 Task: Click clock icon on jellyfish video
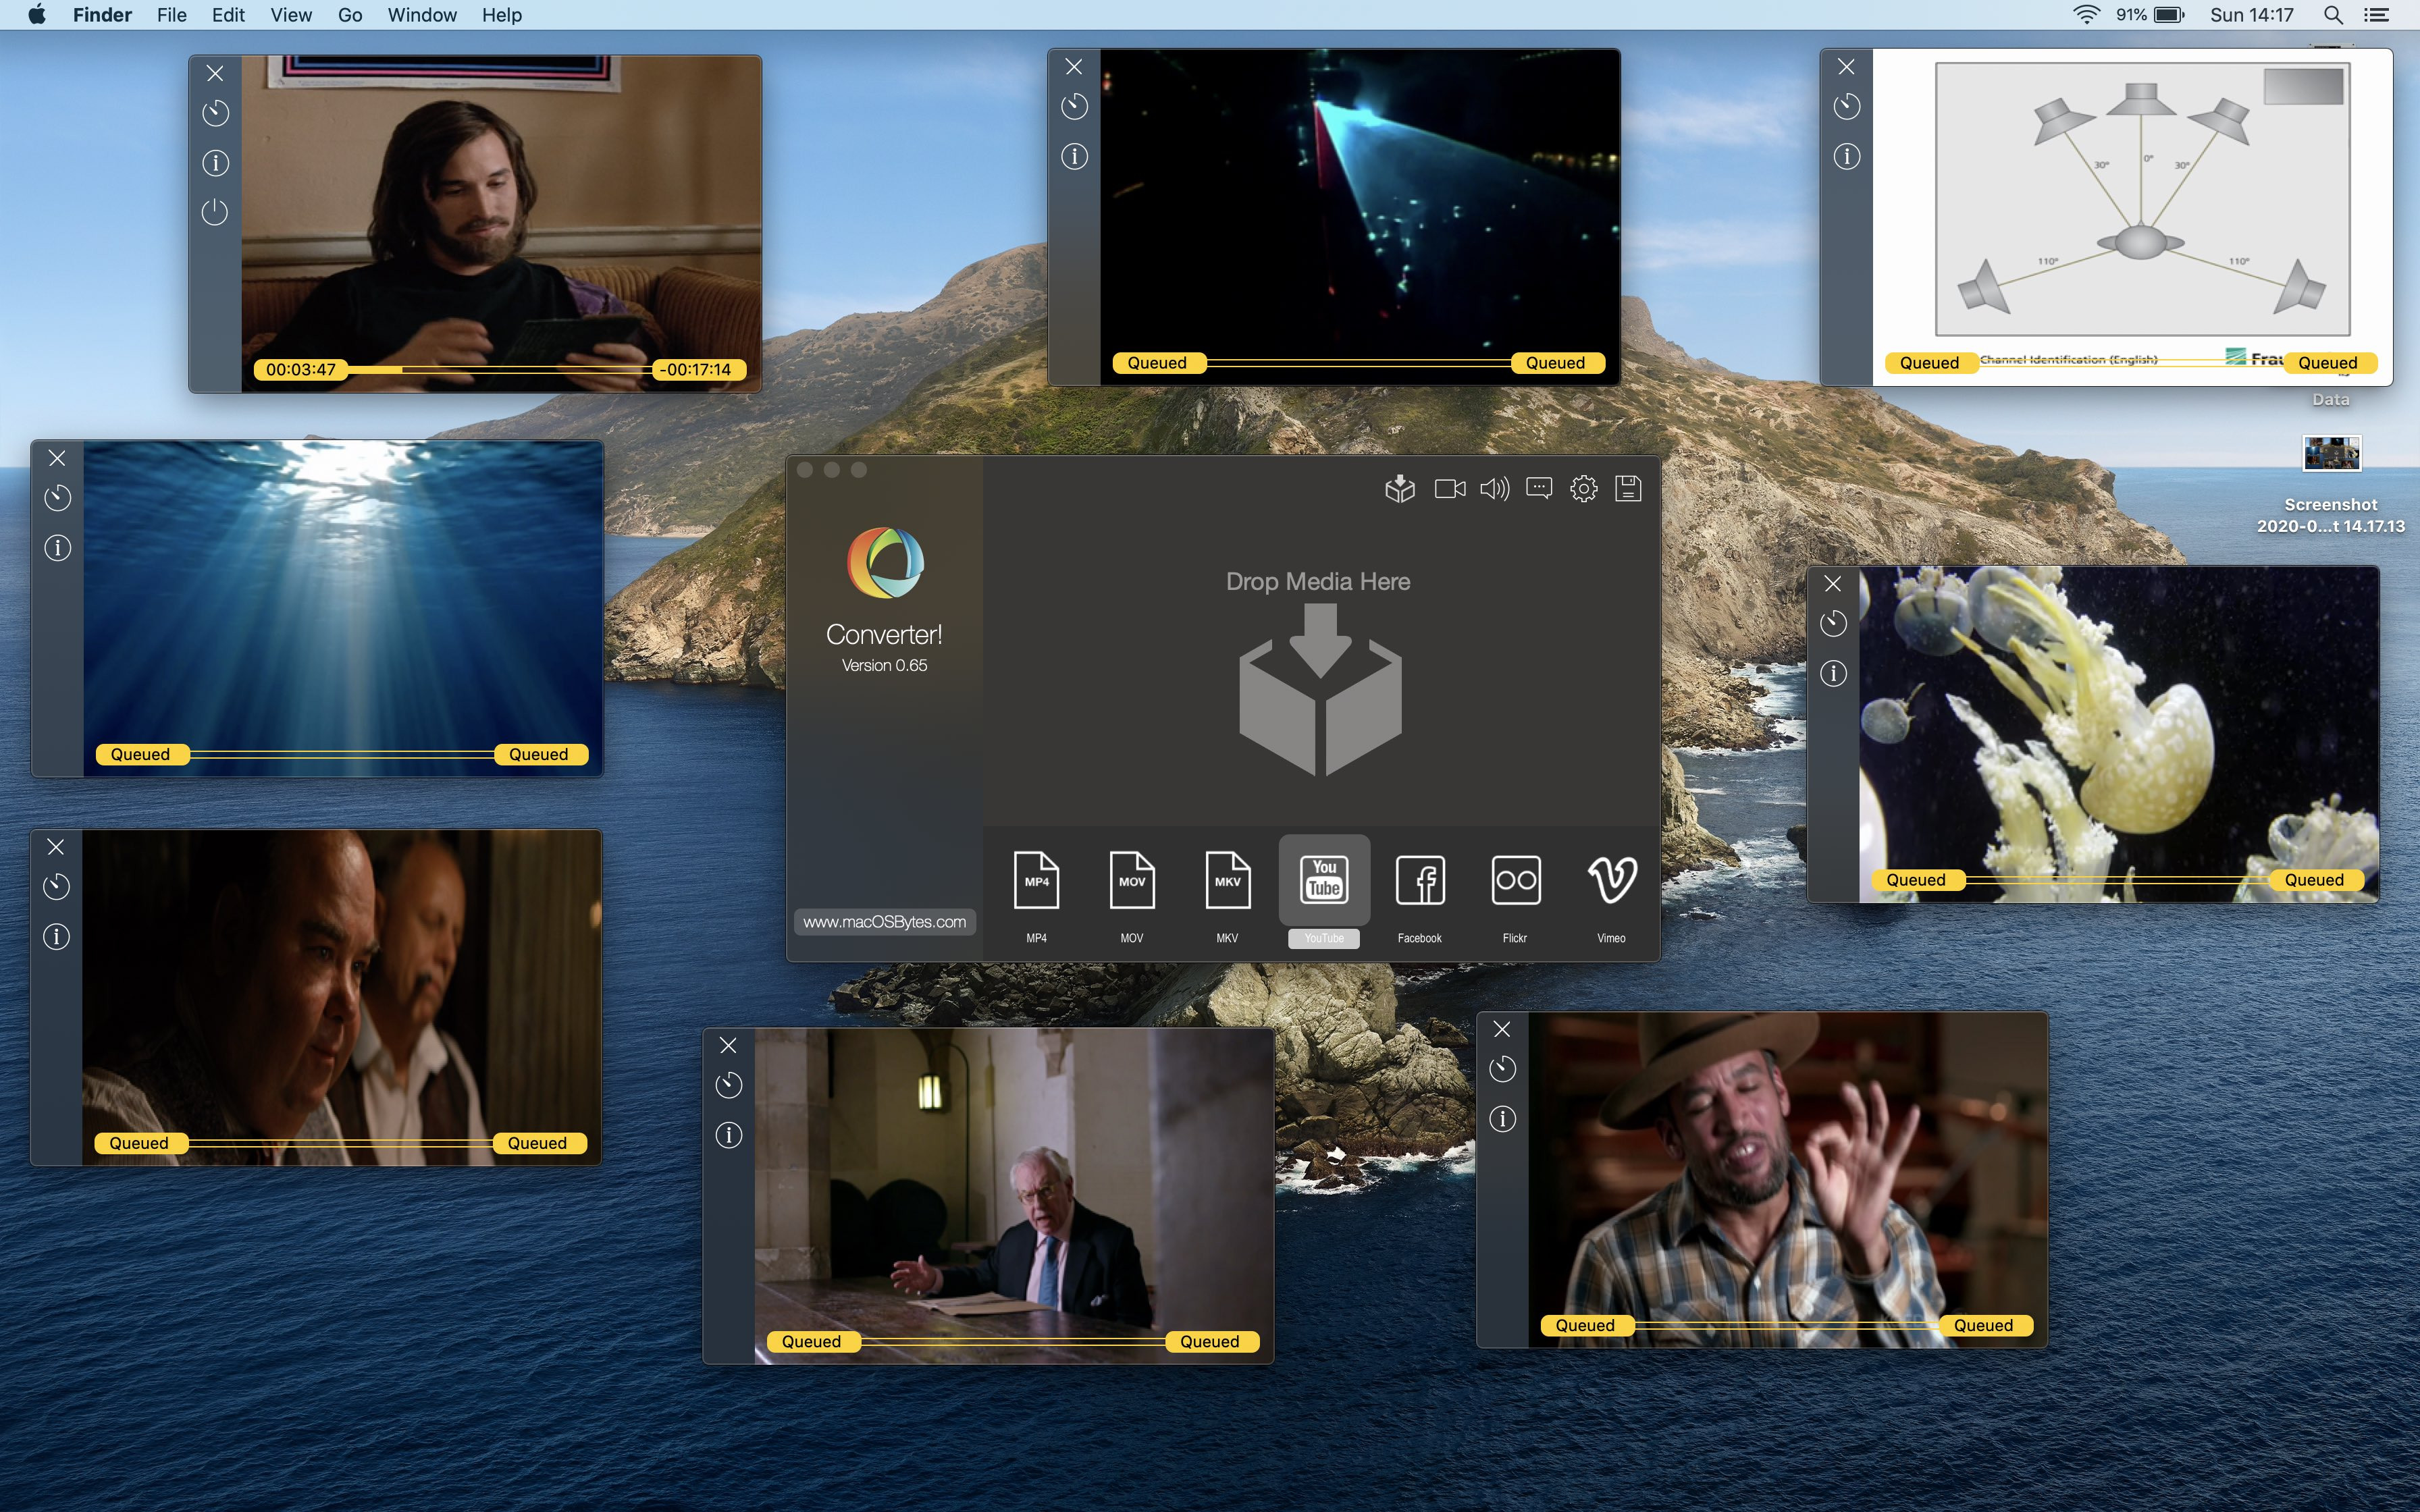(x=1833, y=623)
